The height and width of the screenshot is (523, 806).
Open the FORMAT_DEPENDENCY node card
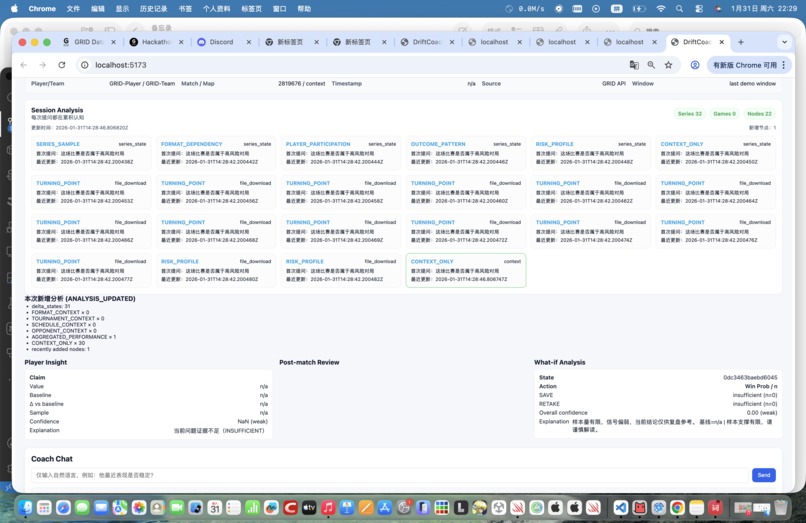pos(216,153)
